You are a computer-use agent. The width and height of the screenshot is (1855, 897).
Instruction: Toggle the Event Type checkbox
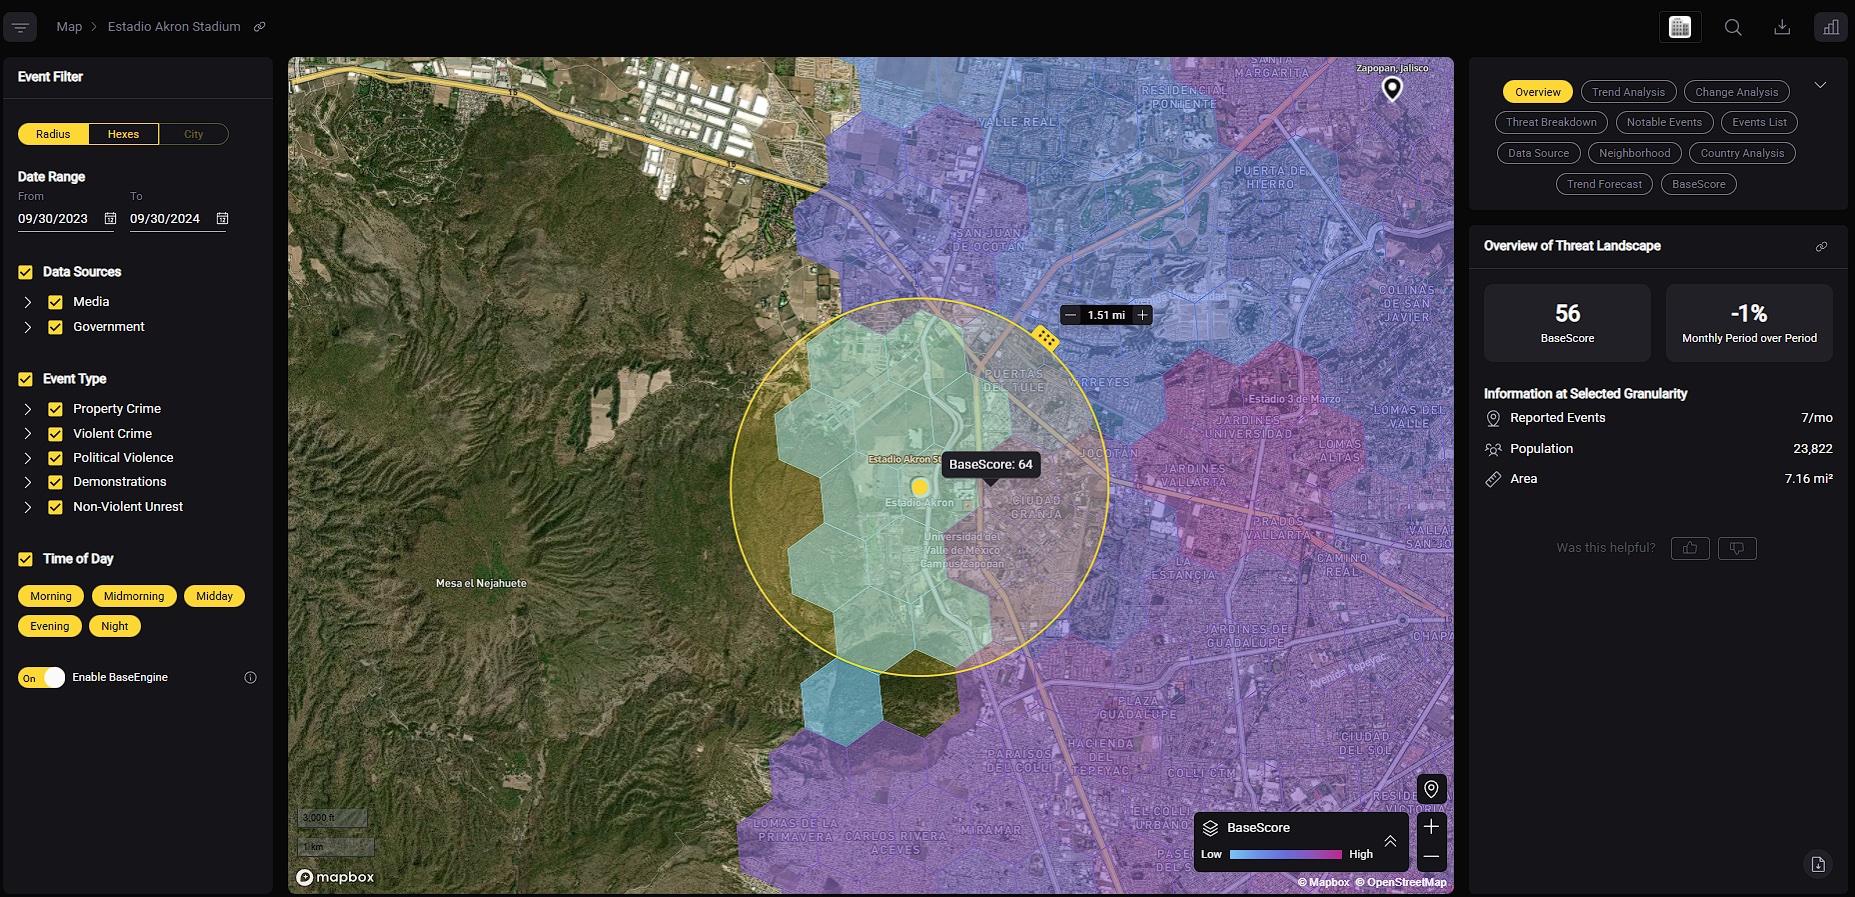pyautogui.click(x=25, y=379)
